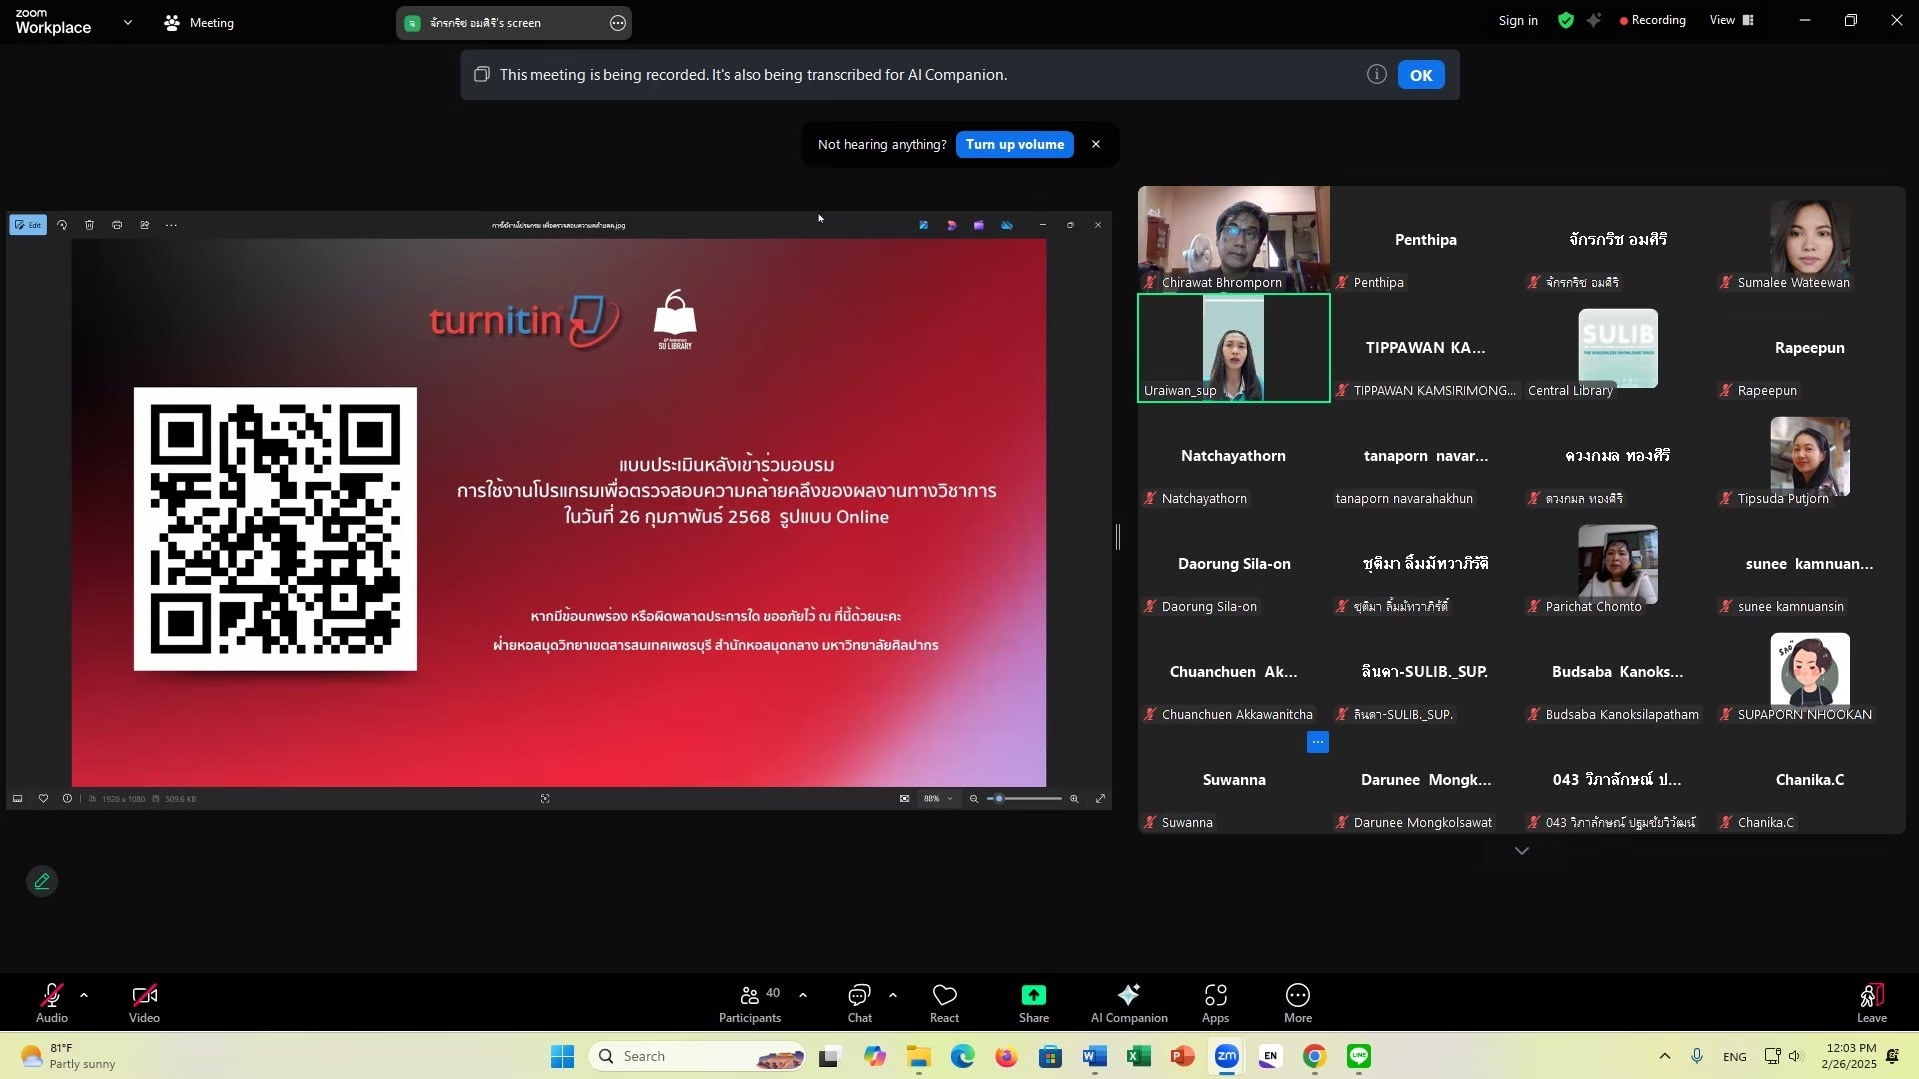The image size is (1919, 1079).
Task: Click the share icon in photo viewer toolbar
Action: pyautogui.click(x=144, y=225)
